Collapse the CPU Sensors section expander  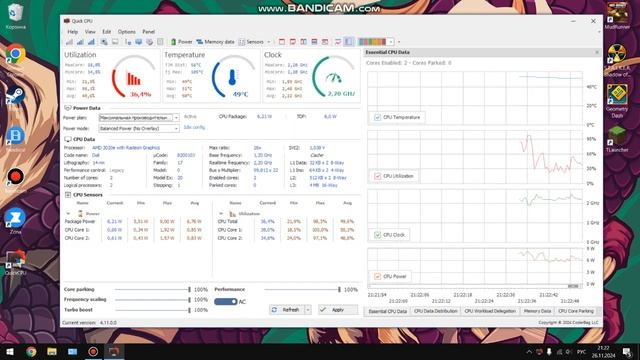coord(68,195)
